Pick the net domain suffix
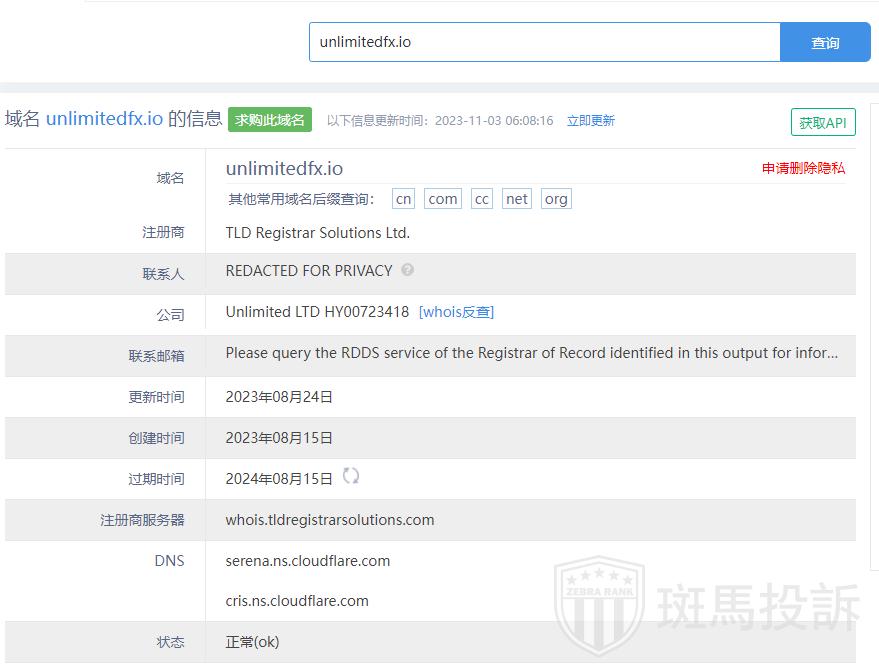 [x=516, y=199]
